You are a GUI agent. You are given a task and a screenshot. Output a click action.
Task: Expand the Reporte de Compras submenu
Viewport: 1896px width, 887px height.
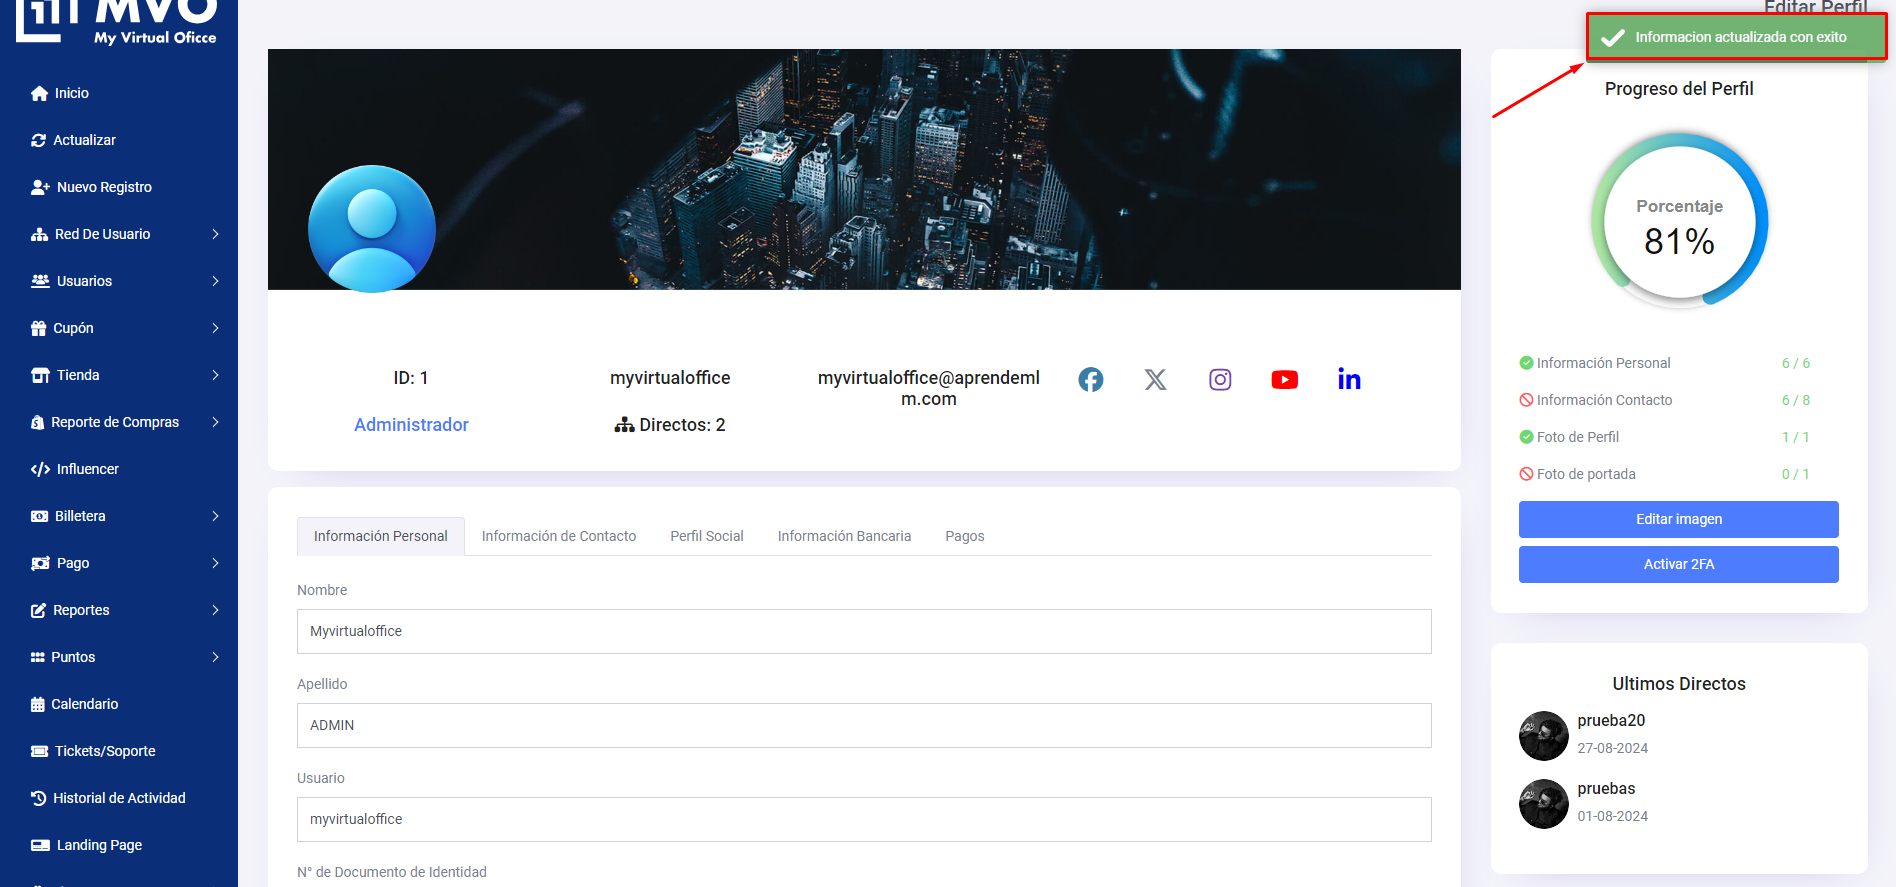pos(215,422)
